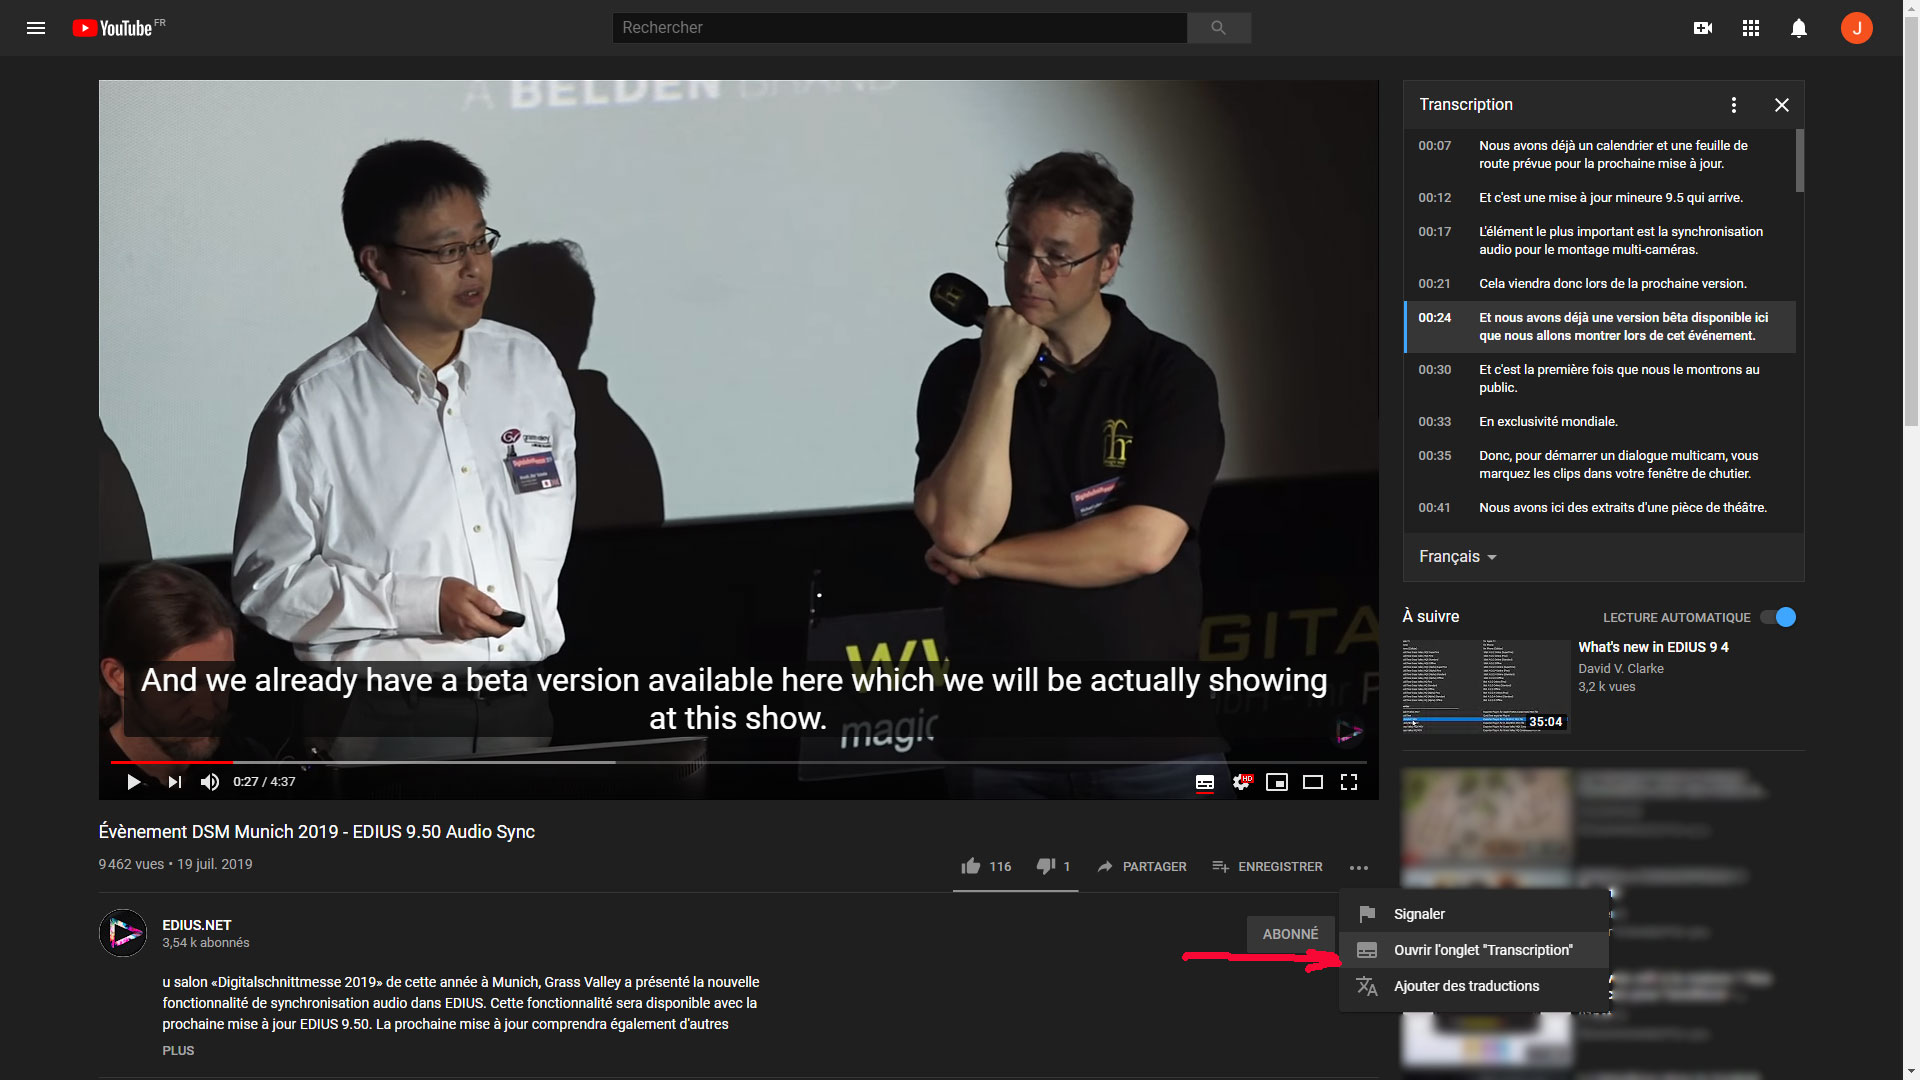1920x1080 pixels.
Task: Open David V. Clarke channel link
Action: pos(1620,668)
